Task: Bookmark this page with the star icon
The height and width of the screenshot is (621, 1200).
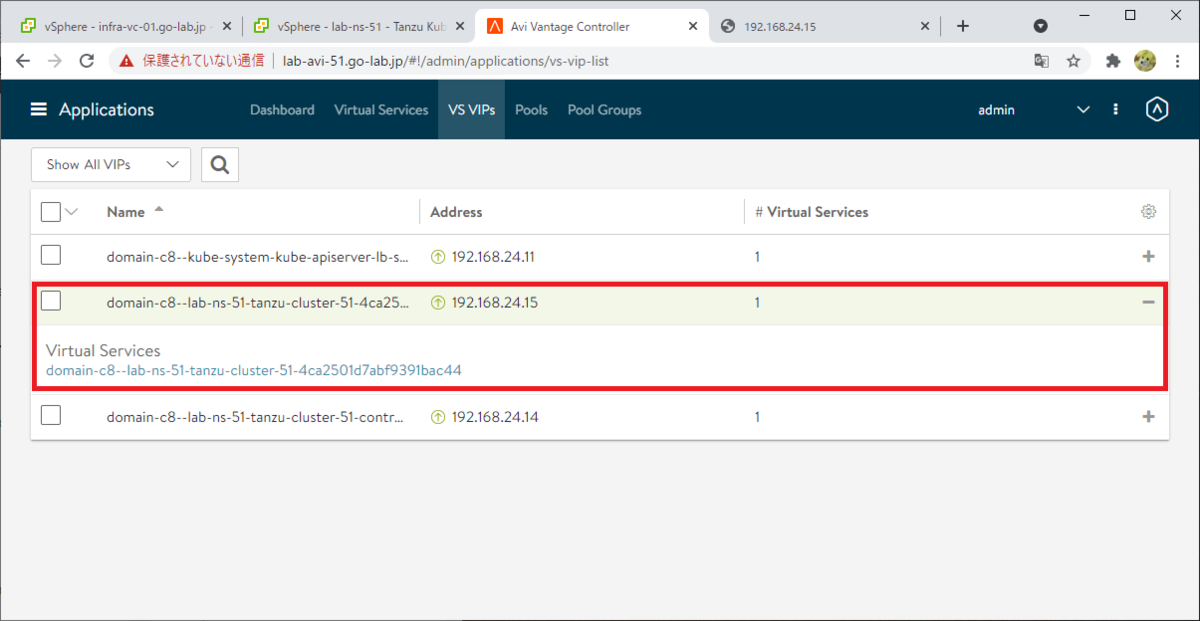Action: 1074,61
